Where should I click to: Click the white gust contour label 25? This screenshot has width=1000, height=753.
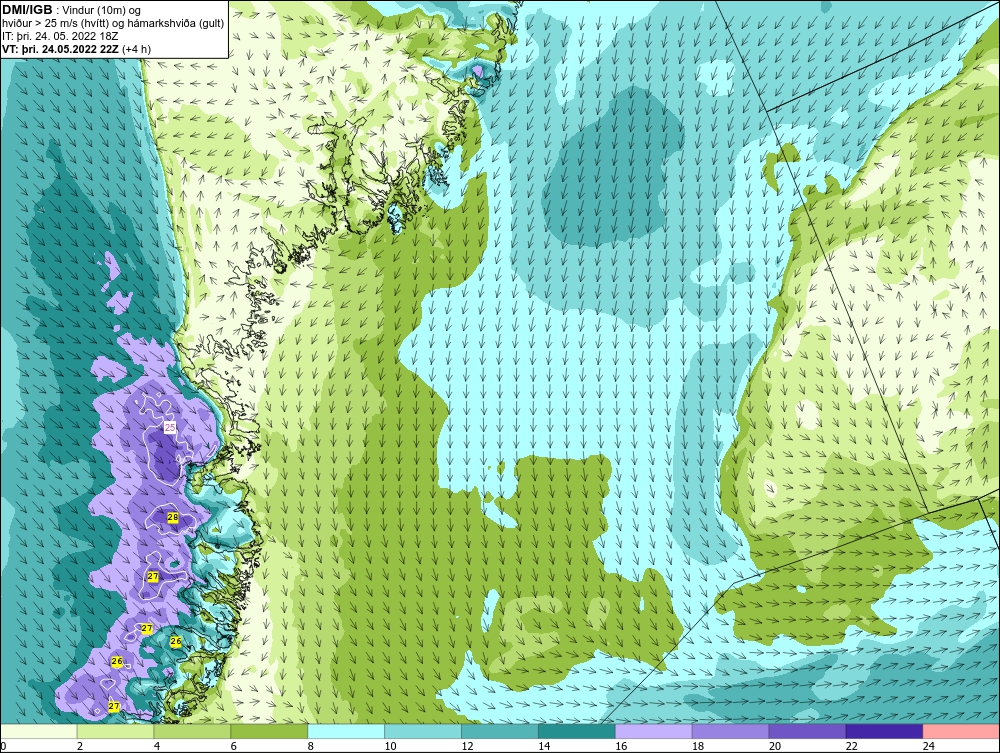tap(170, 427)
